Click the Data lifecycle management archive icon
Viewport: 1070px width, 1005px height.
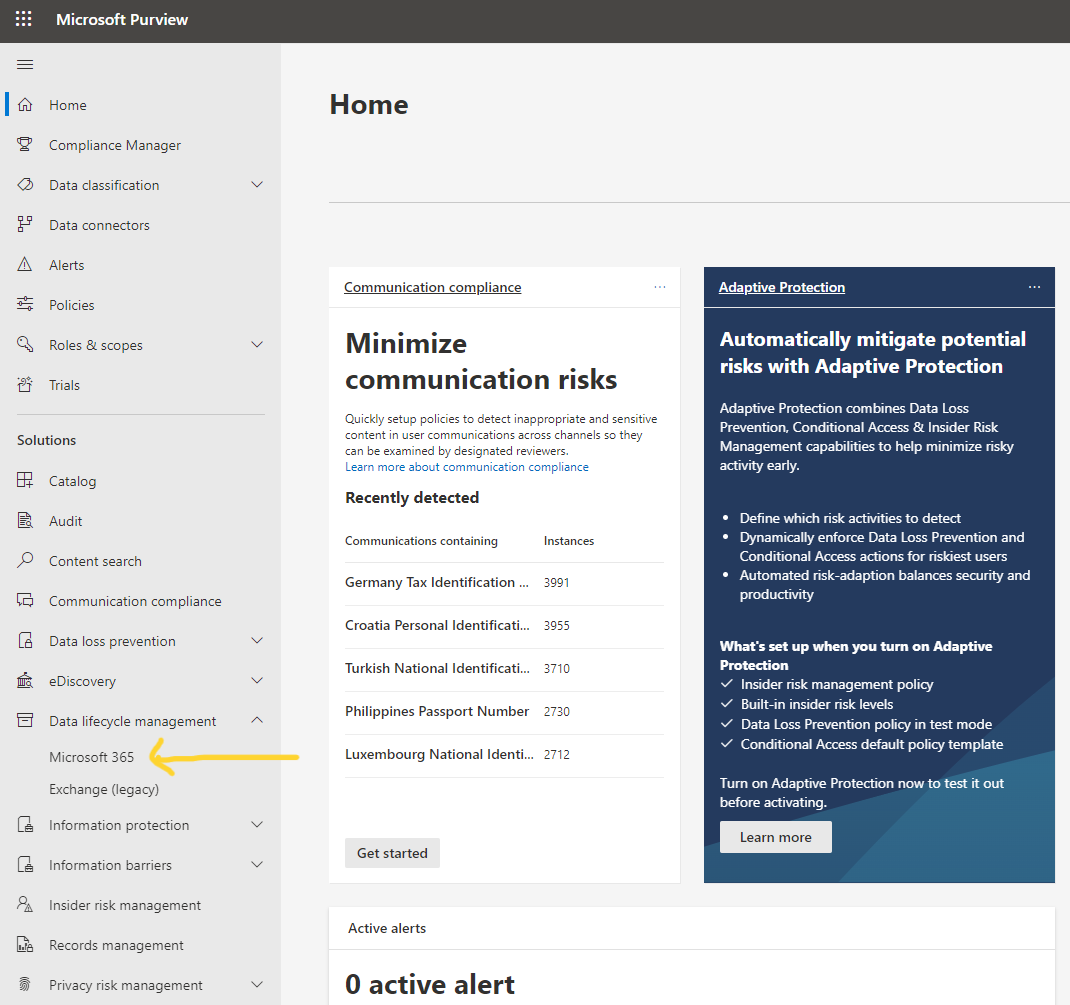click(x=25, y=720)
